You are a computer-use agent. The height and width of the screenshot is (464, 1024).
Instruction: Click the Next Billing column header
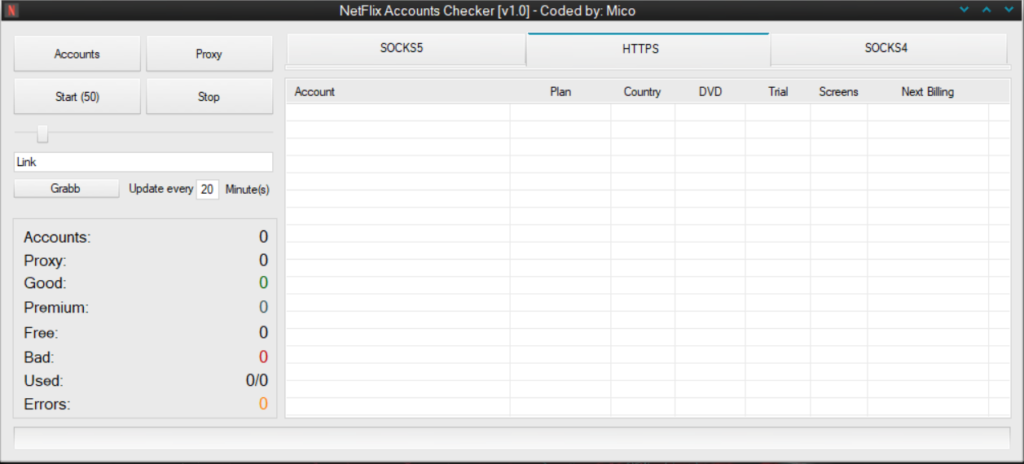pyautogui.click(x=928, y=91)
